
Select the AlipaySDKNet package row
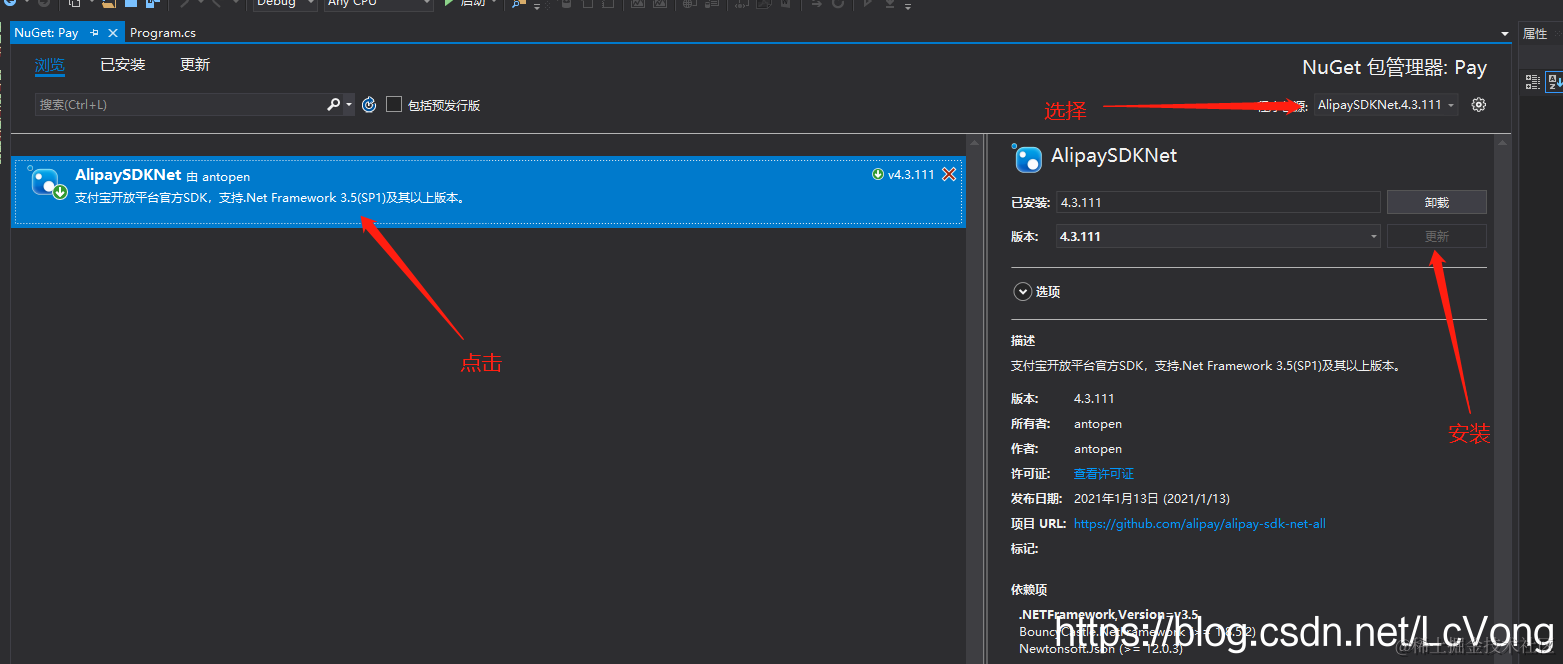point(488,192)
